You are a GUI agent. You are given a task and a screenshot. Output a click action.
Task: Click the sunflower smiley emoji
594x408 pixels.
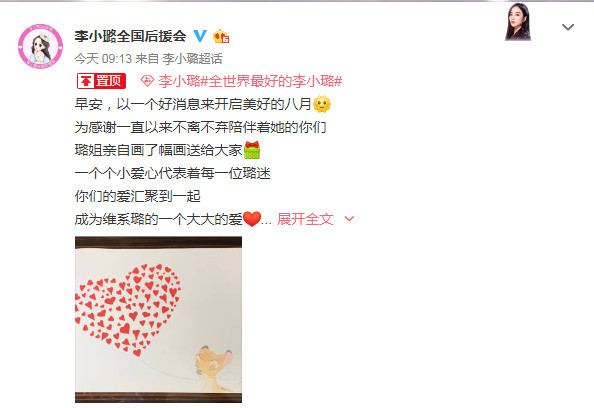pyautogui.click(x=322, y=104)
